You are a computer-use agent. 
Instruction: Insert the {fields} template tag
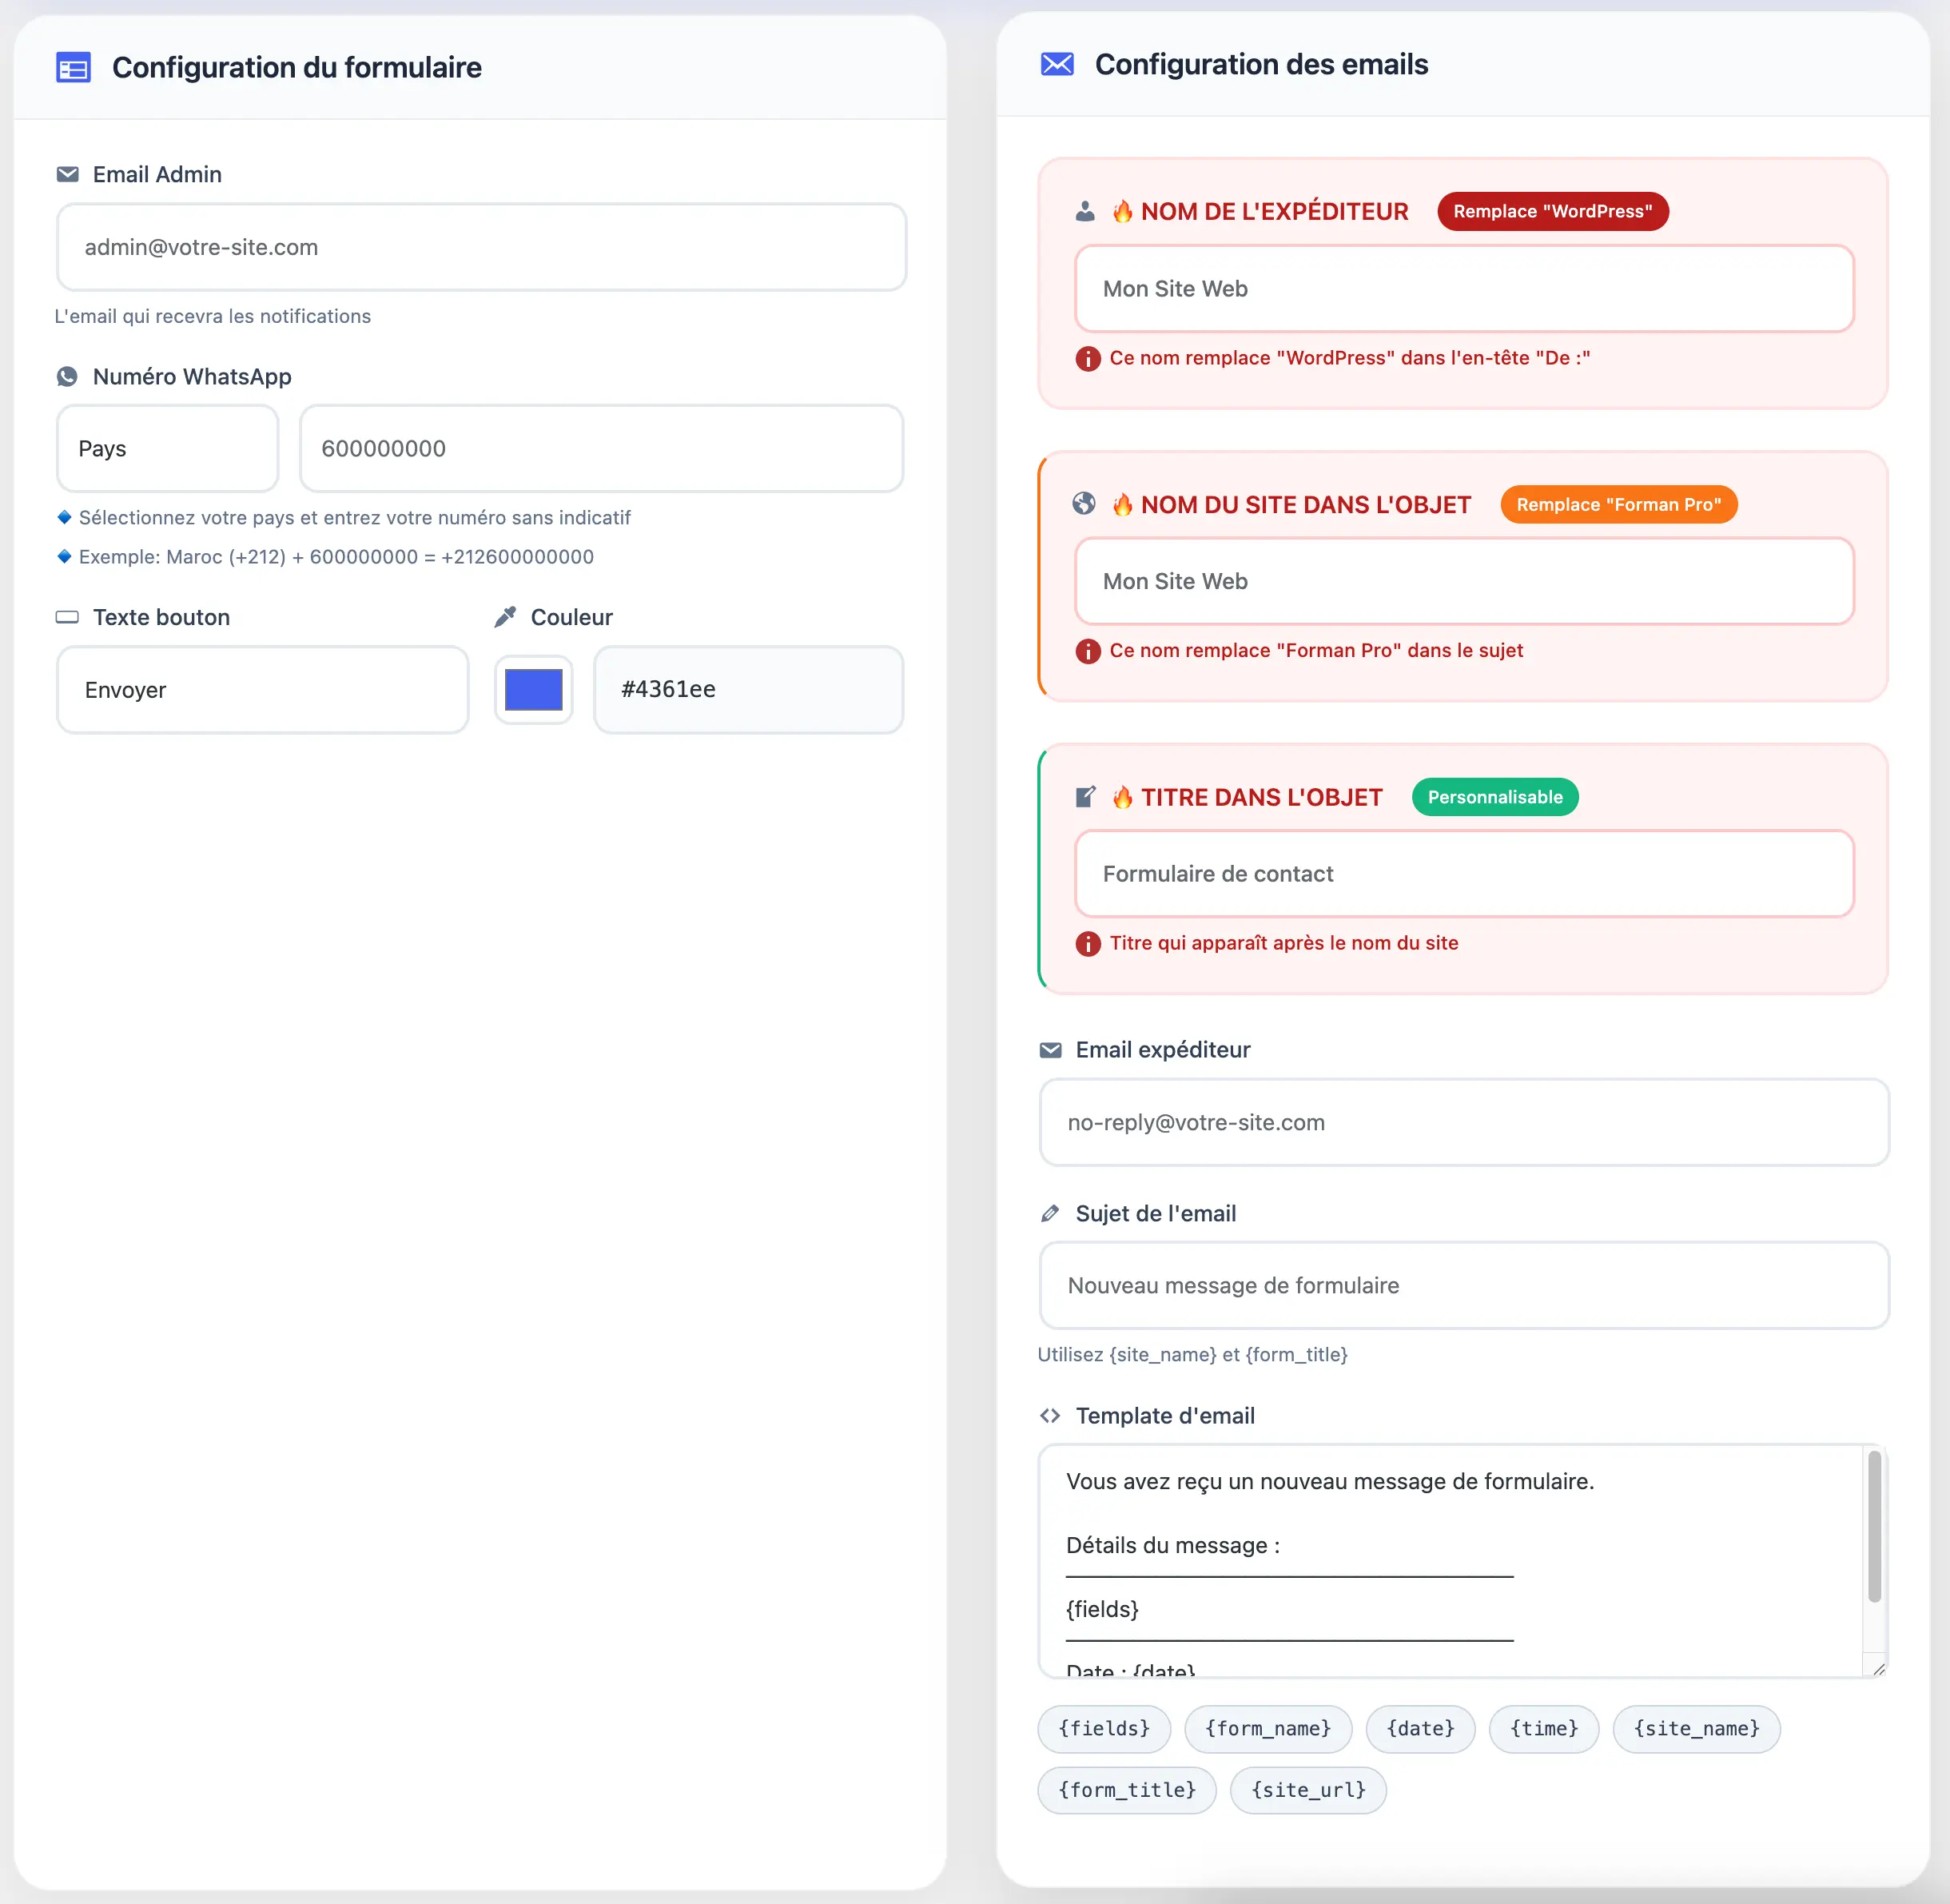click(1104, 1729)
